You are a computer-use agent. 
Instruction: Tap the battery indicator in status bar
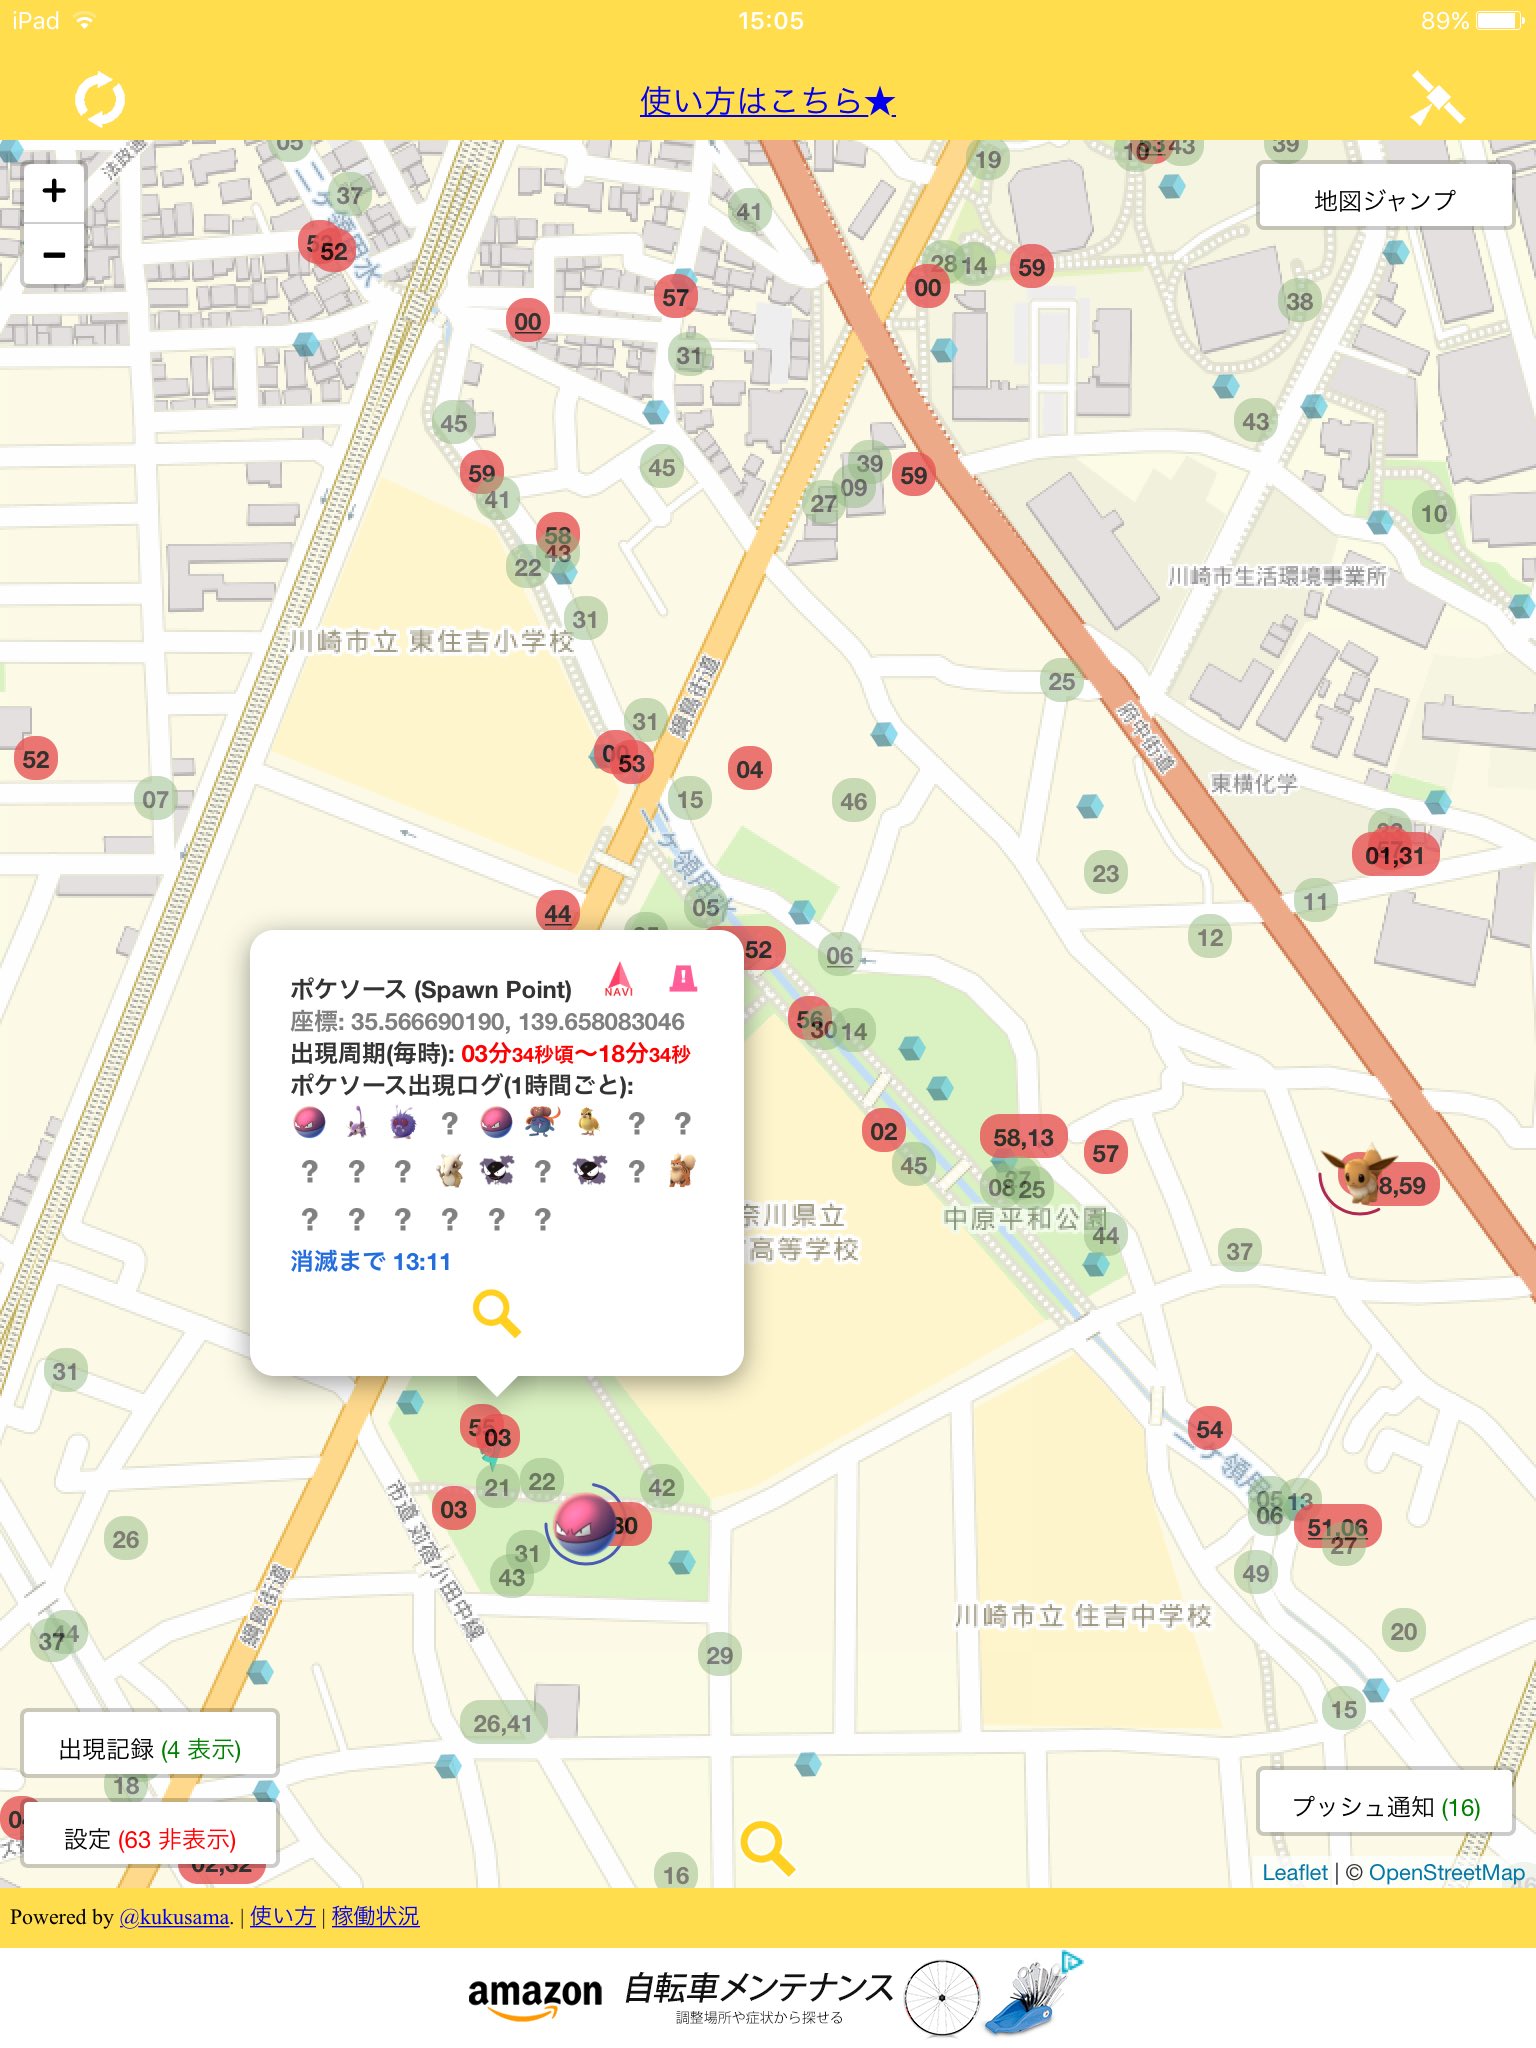[x=1499, y=21]
